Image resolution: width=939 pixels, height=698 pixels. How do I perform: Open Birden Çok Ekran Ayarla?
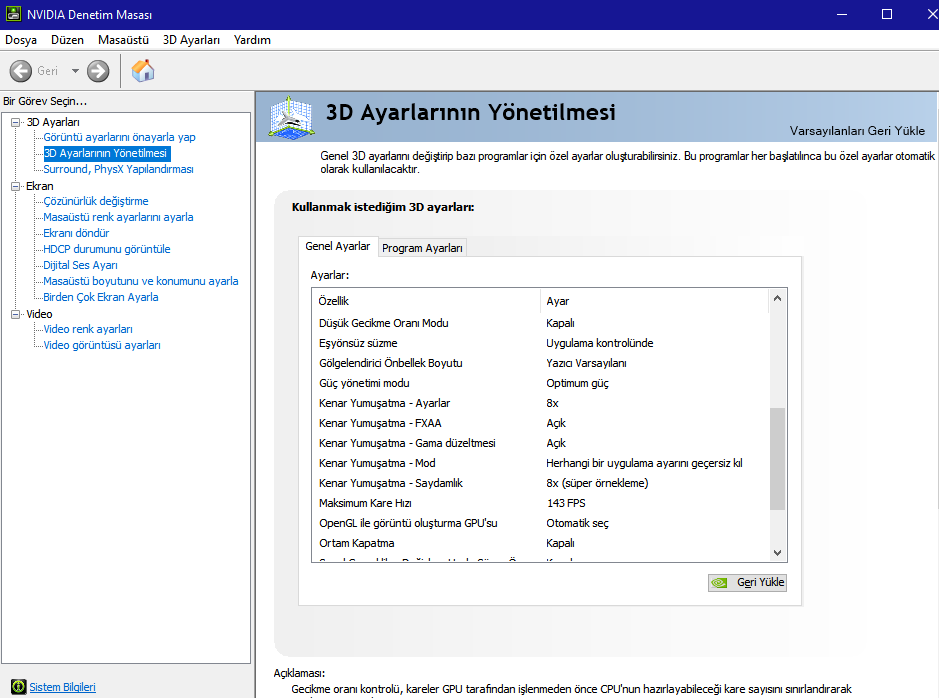click(x=101, y=297)
